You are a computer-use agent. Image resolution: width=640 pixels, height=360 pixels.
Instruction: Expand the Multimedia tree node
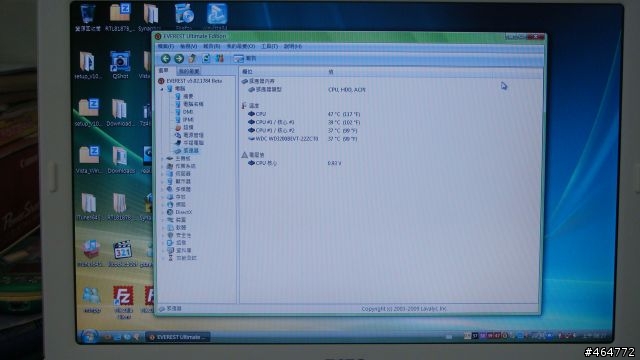163,189
